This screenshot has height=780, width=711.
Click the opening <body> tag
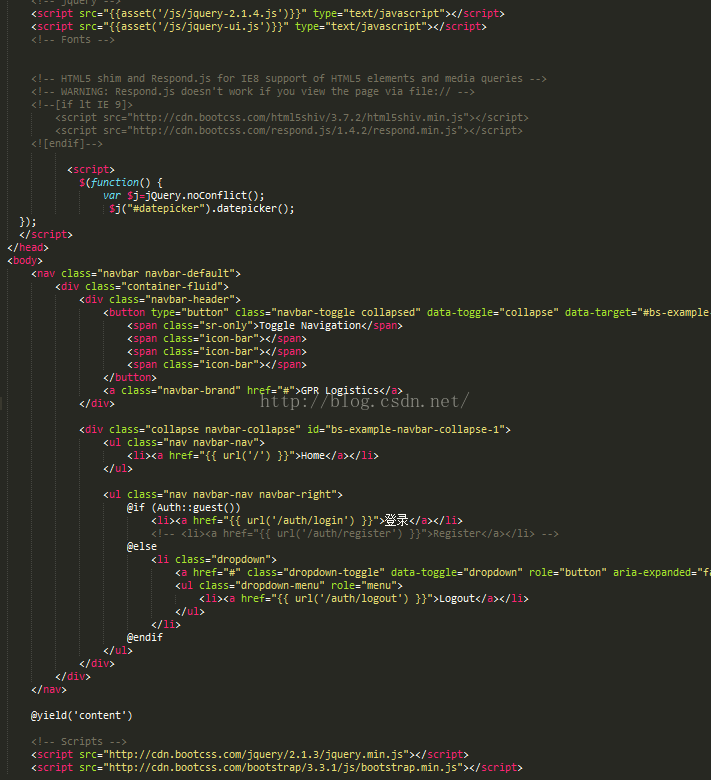25,261
